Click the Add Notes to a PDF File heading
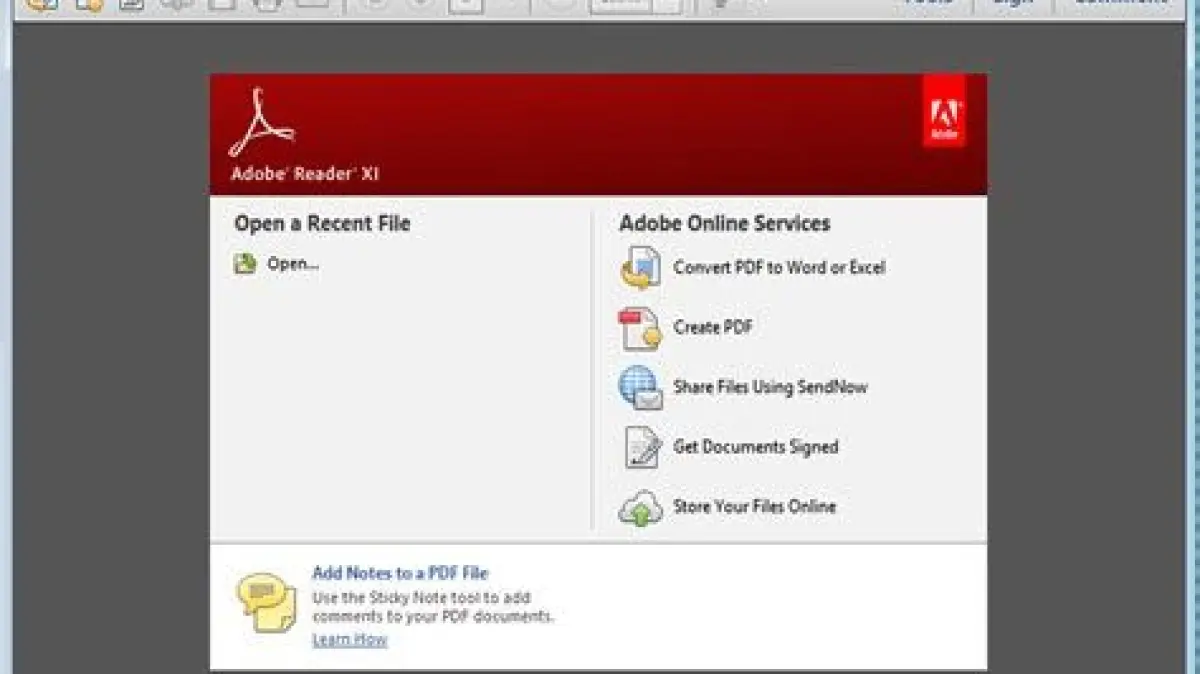This screenshot has height=674, width=1200. [400, 573]
